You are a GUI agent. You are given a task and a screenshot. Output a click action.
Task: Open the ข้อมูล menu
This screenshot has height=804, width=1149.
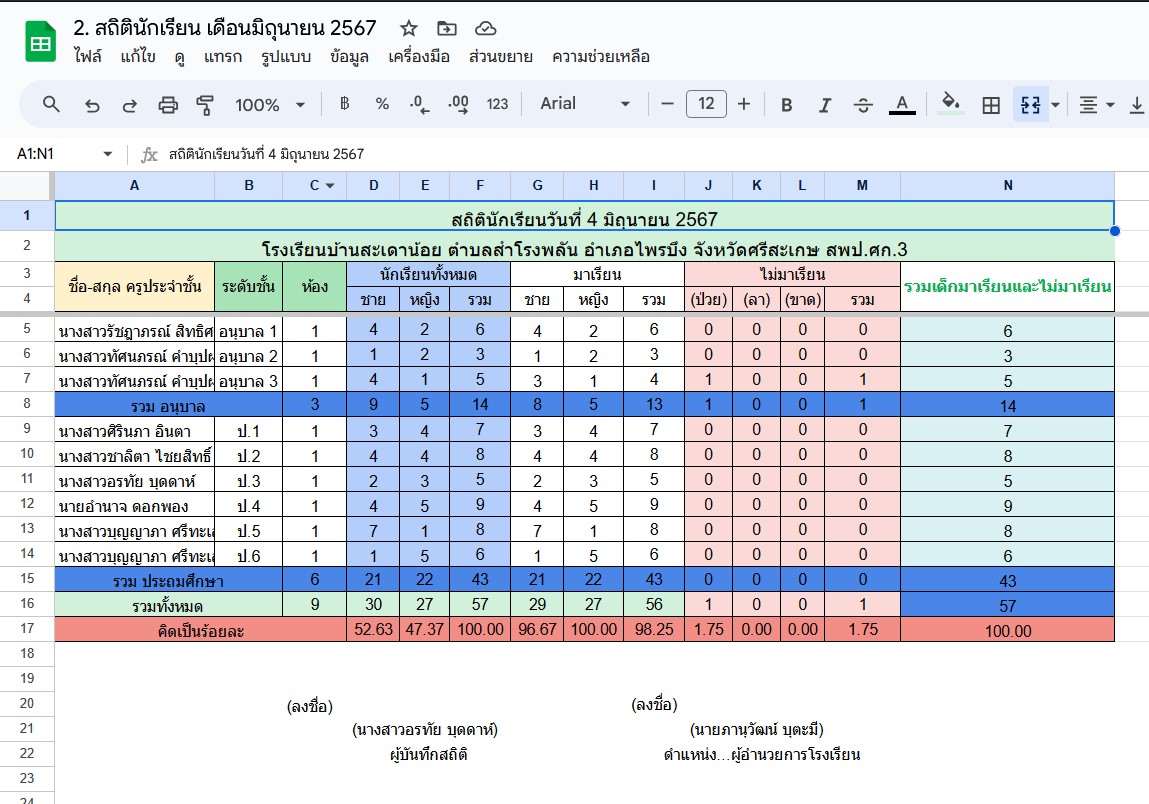[x=349, y=56]
